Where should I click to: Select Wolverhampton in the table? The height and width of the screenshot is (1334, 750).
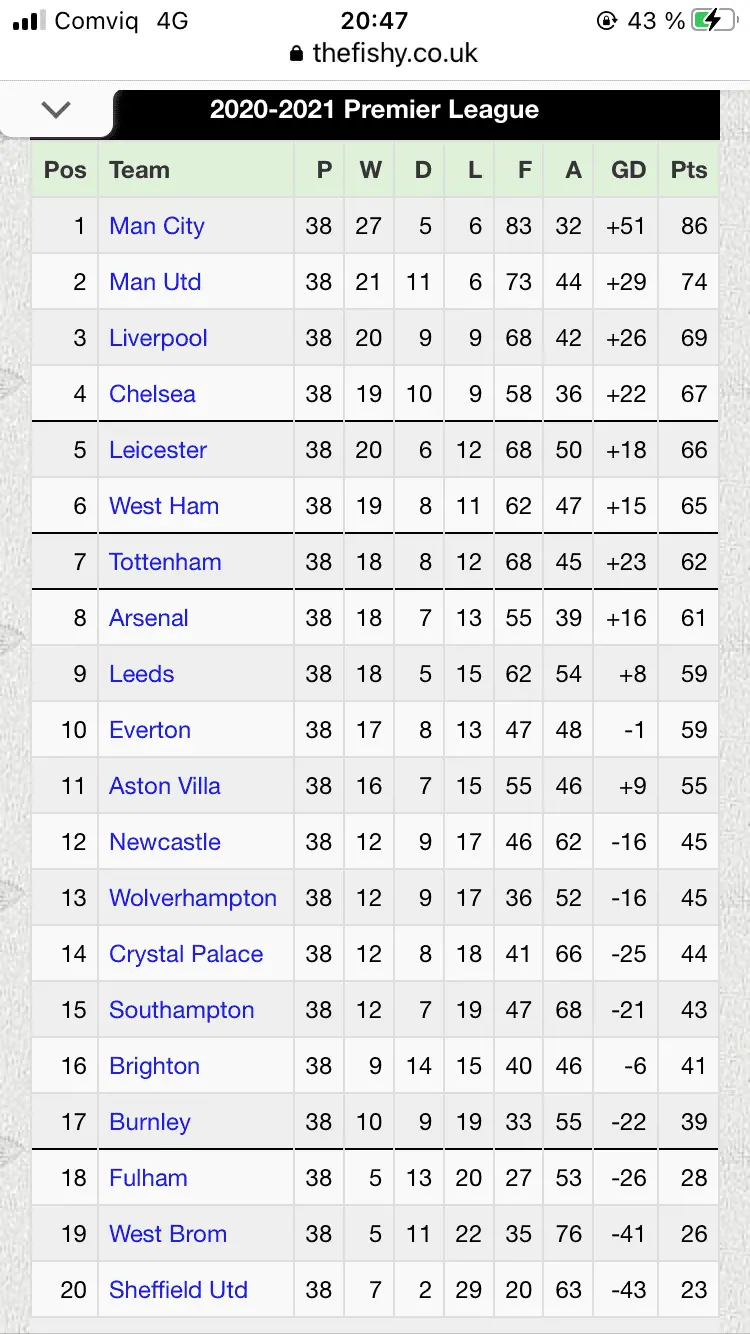pyautogui.click(x=193, y=898)
